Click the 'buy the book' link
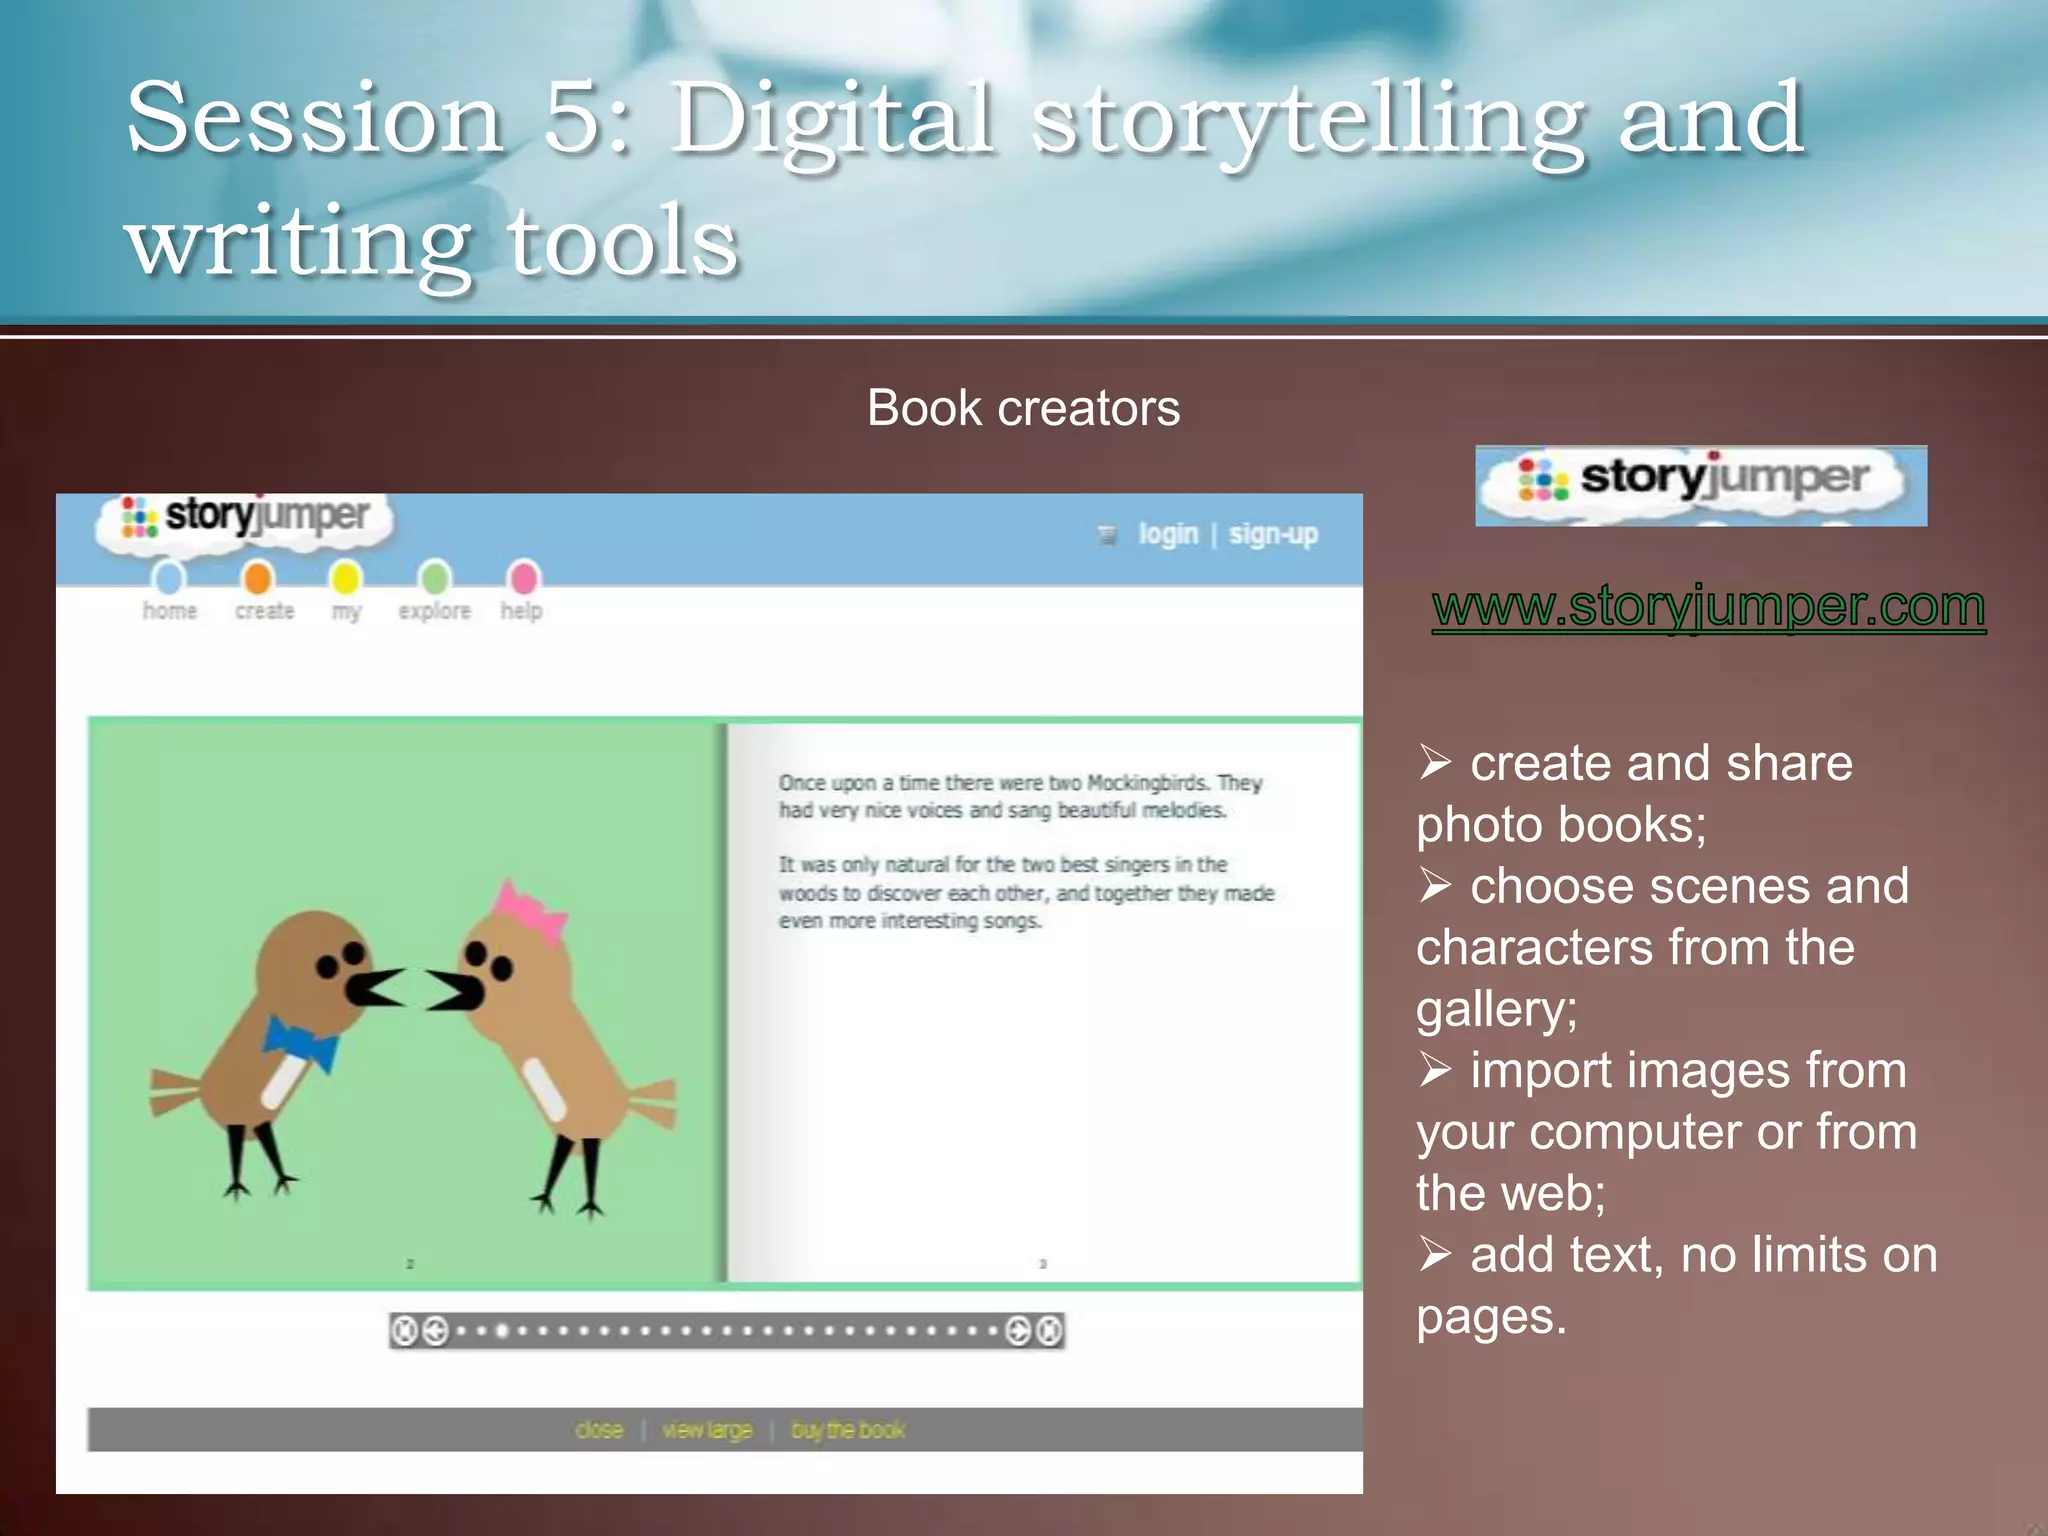The width and height of the screenshot is (2048, 1536). pyautogui.click(x=848, y=1430)
